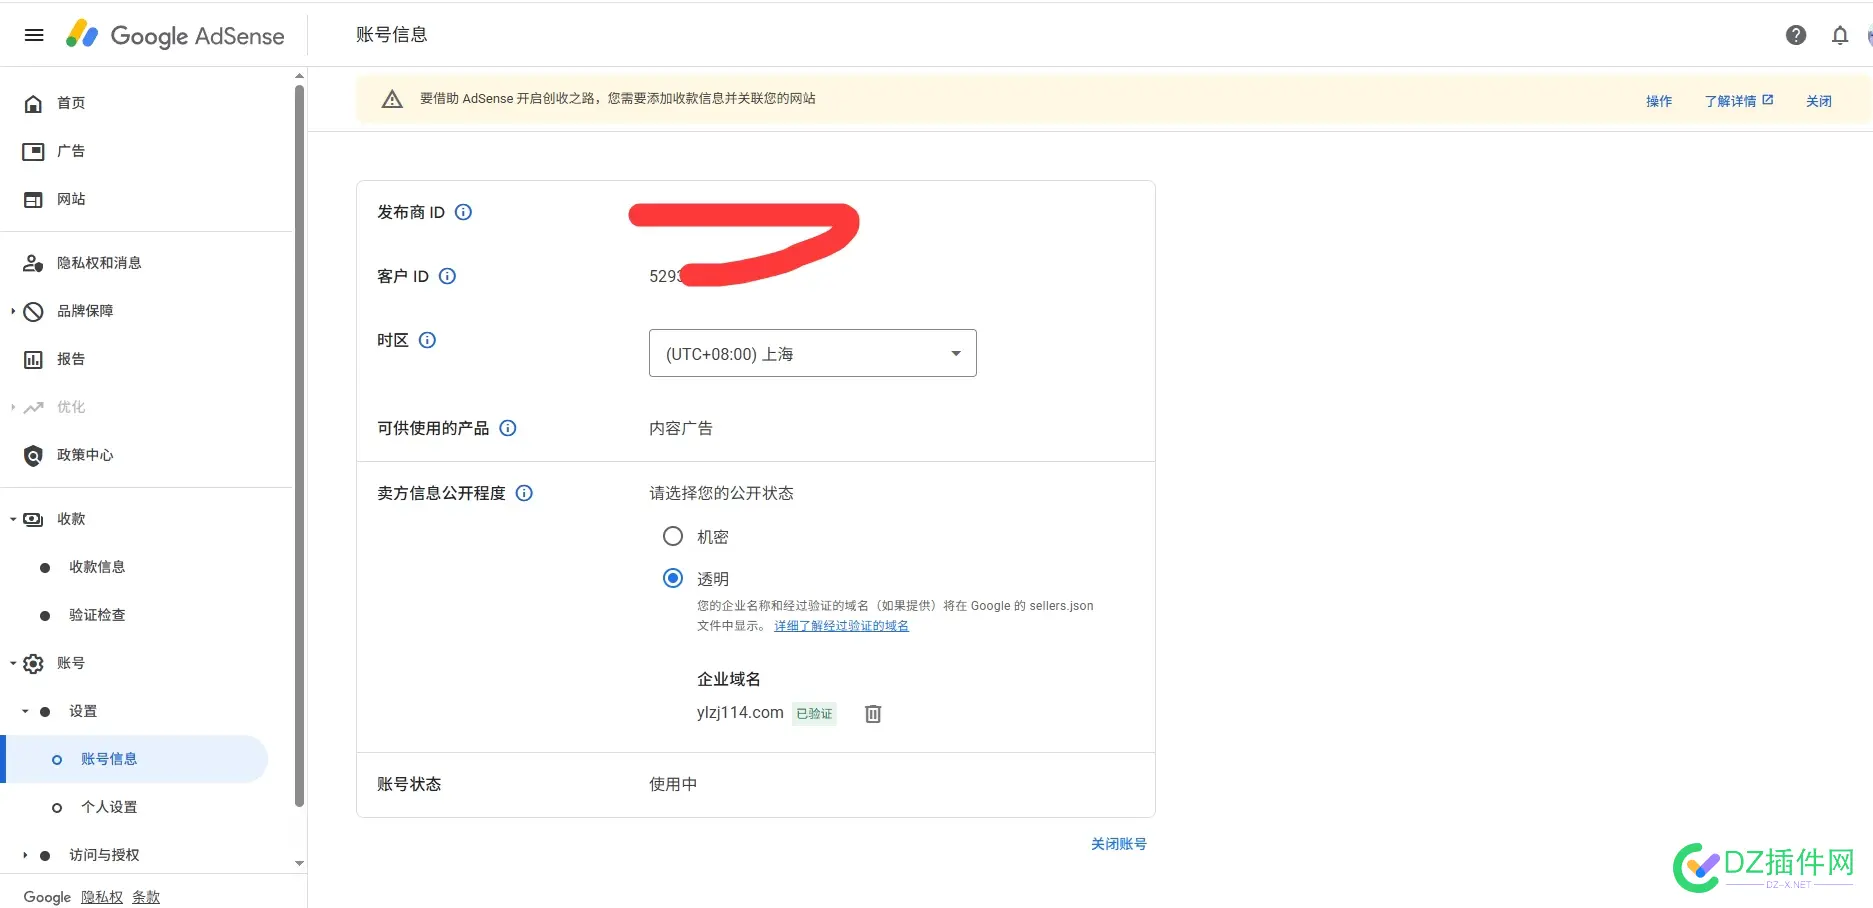Click the 收款 payments icon
Viewport: 1873px width, 908px height.
point(33,519)
